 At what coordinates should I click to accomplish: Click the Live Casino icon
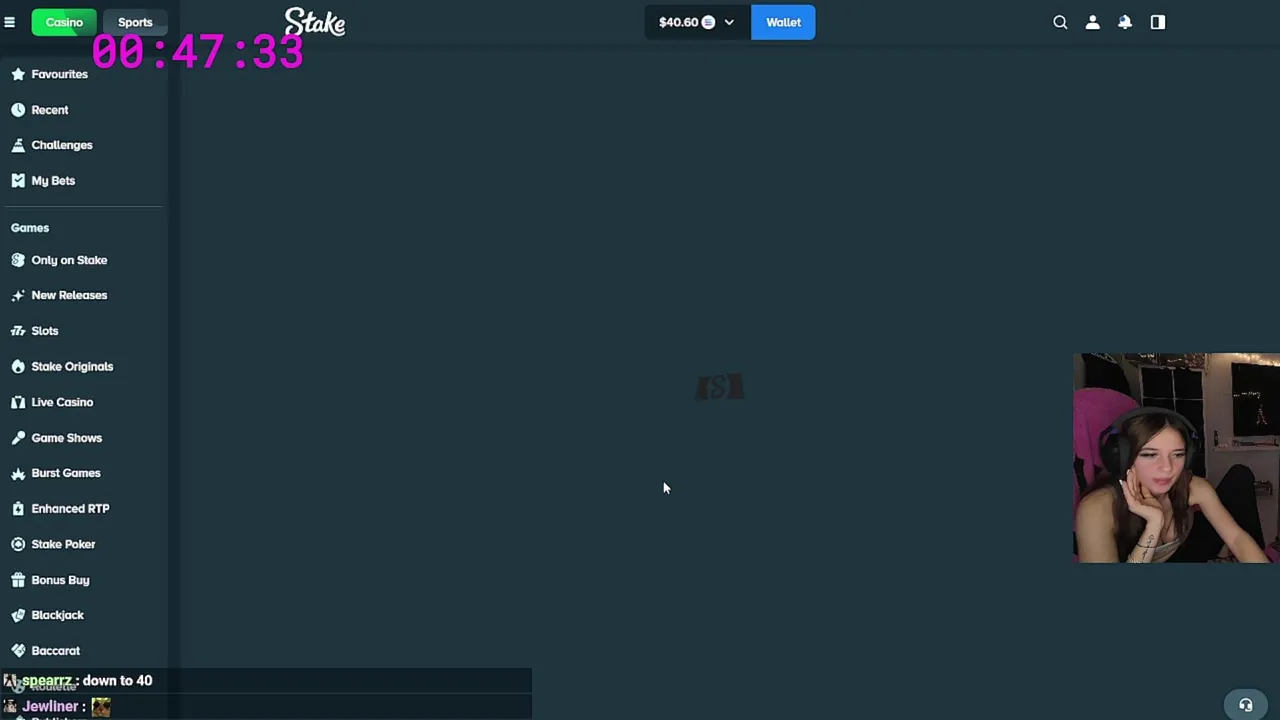coord(18,402)
